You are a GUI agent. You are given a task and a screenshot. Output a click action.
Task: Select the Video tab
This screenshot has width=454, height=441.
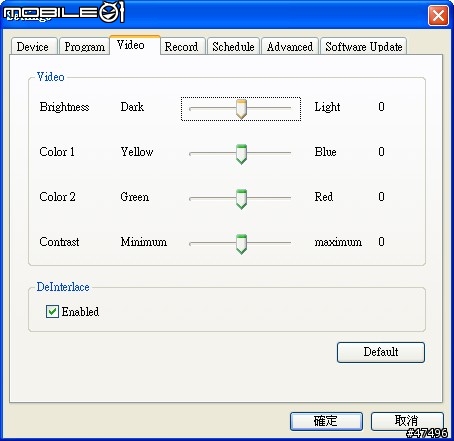pos(135,45)
